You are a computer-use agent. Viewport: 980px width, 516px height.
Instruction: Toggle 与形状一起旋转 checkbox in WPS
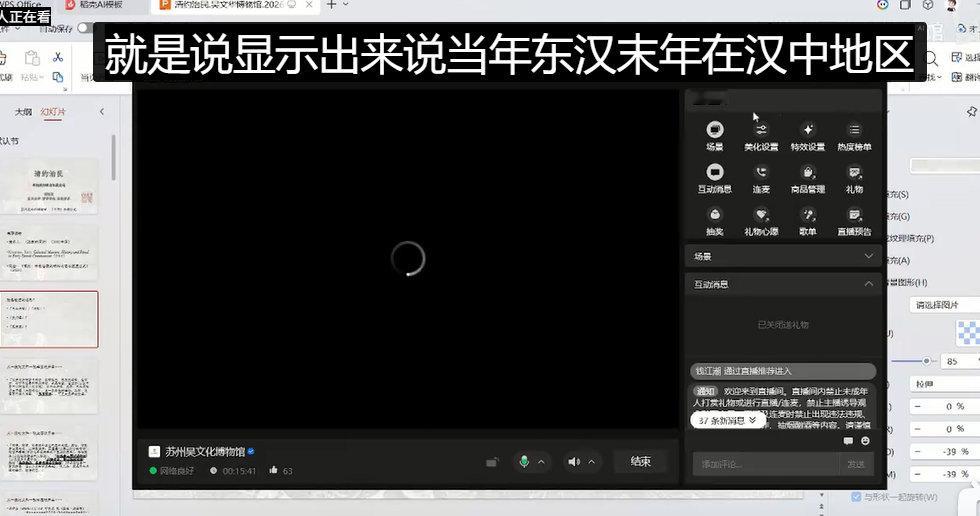pos(857,497)
